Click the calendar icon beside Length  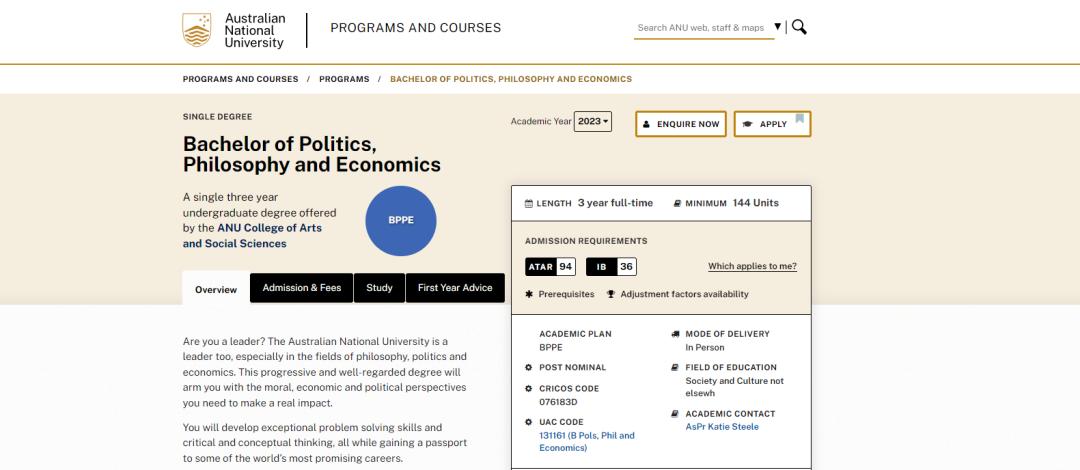pos(529,203)
